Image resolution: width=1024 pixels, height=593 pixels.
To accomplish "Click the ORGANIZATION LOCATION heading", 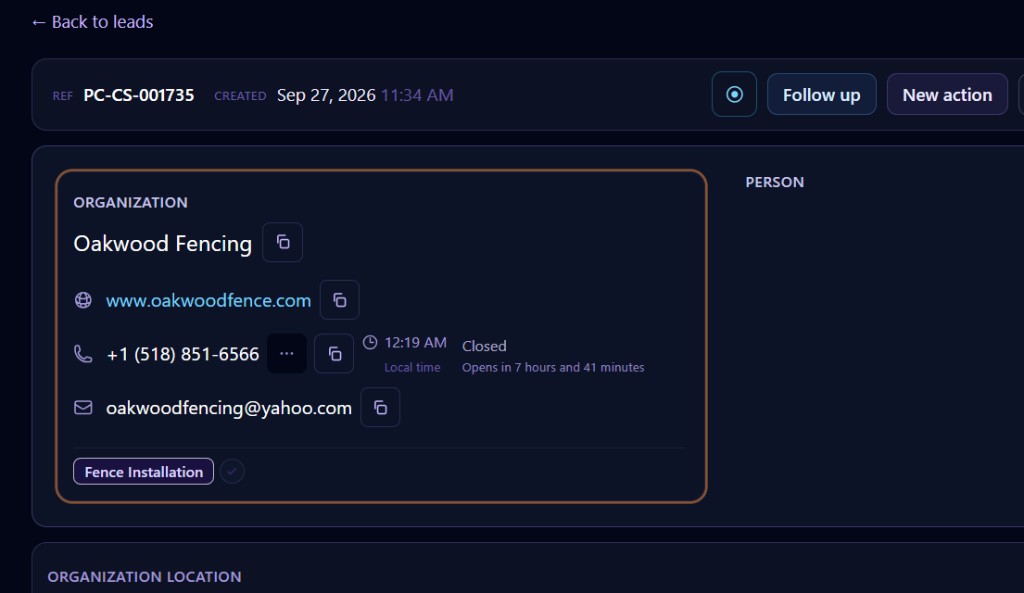I will 144,577.
